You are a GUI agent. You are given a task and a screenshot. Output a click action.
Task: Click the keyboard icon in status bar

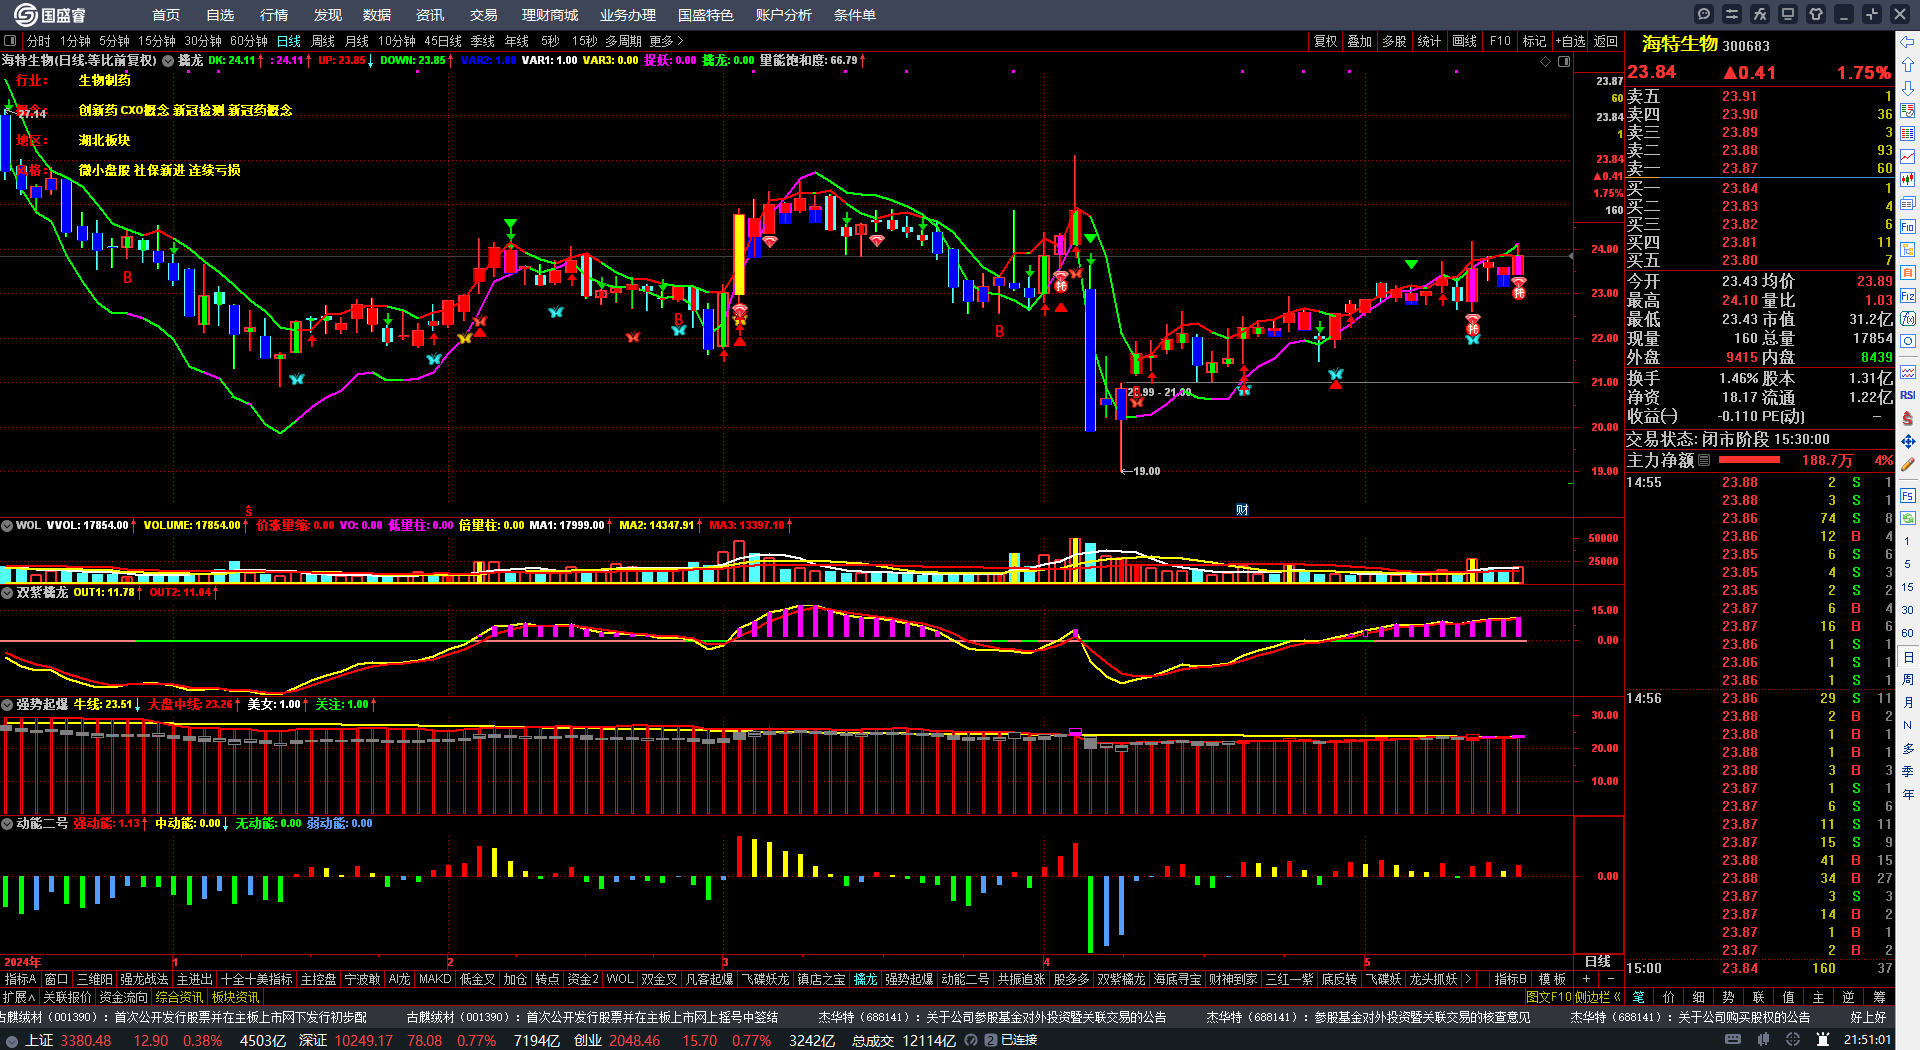[1733, 1040]
